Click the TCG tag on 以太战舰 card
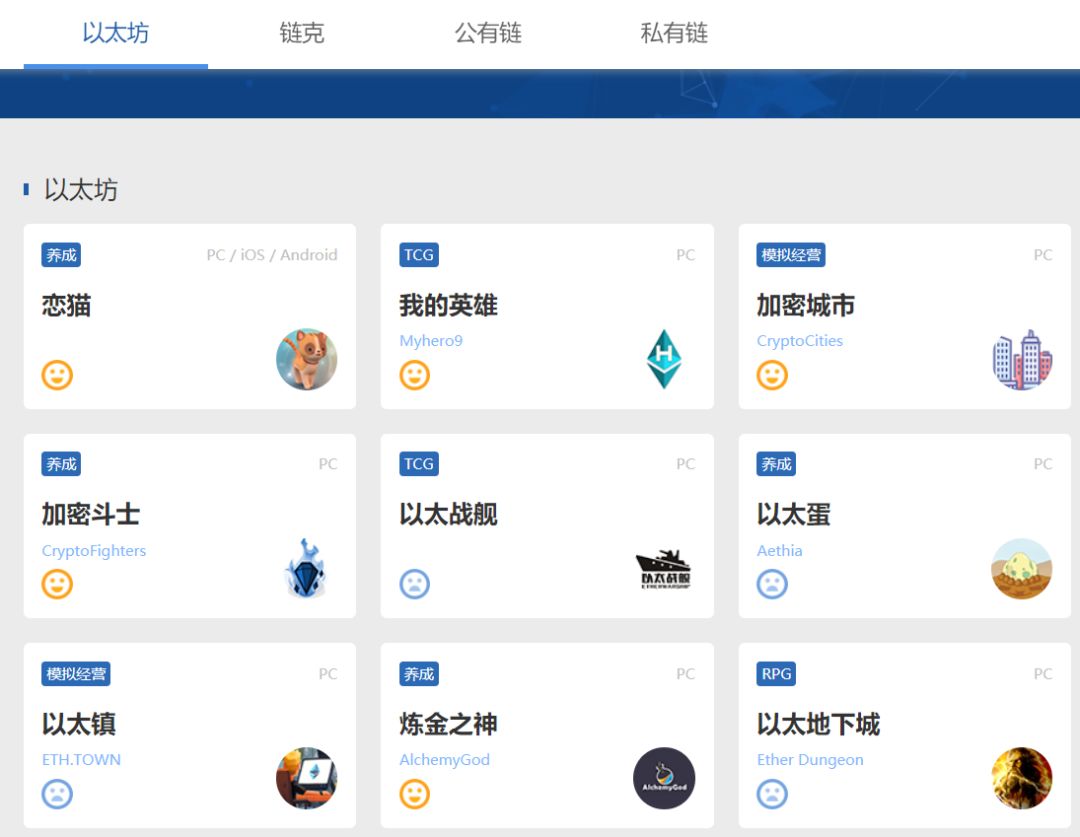The image size is (1080, 837). coord(419,464)
